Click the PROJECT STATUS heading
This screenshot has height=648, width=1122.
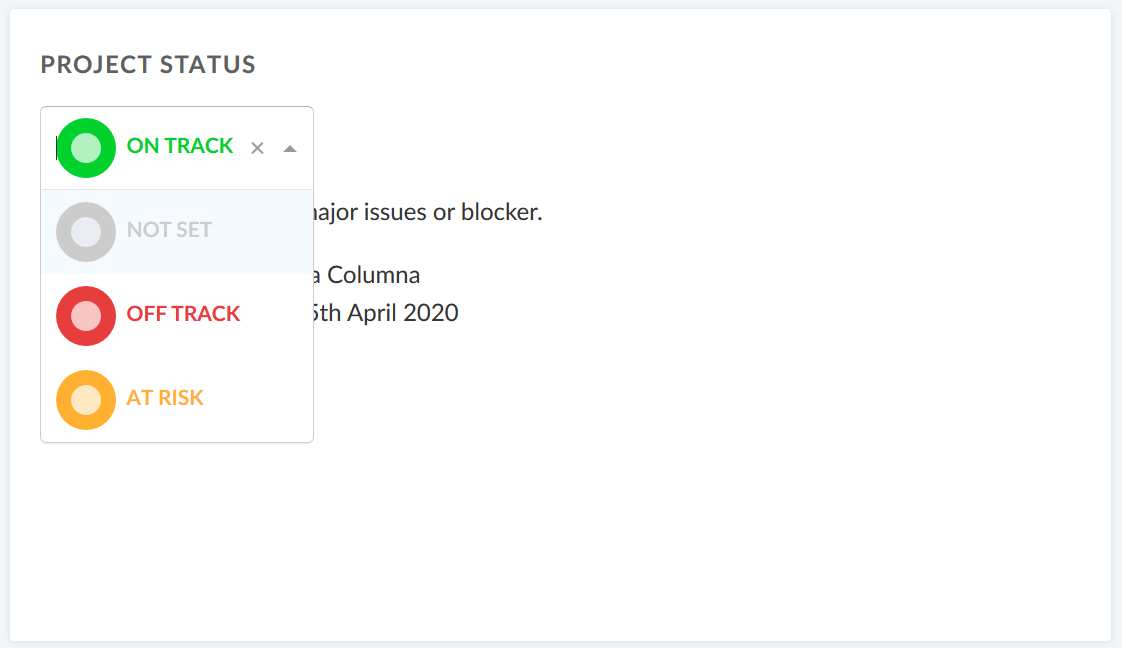click(x=148, y=65)
